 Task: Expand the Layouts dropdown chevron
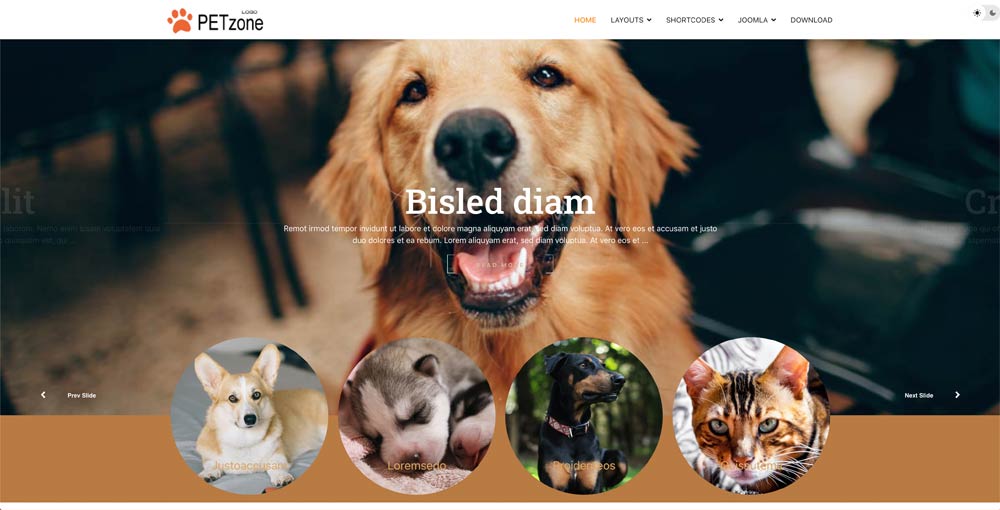click(x=649, y=20)
